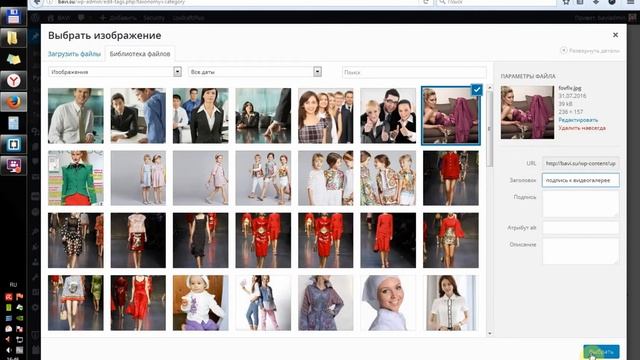
Task: Click the Описание description text area
Action: pyautogui.click(x=580, y=251)
